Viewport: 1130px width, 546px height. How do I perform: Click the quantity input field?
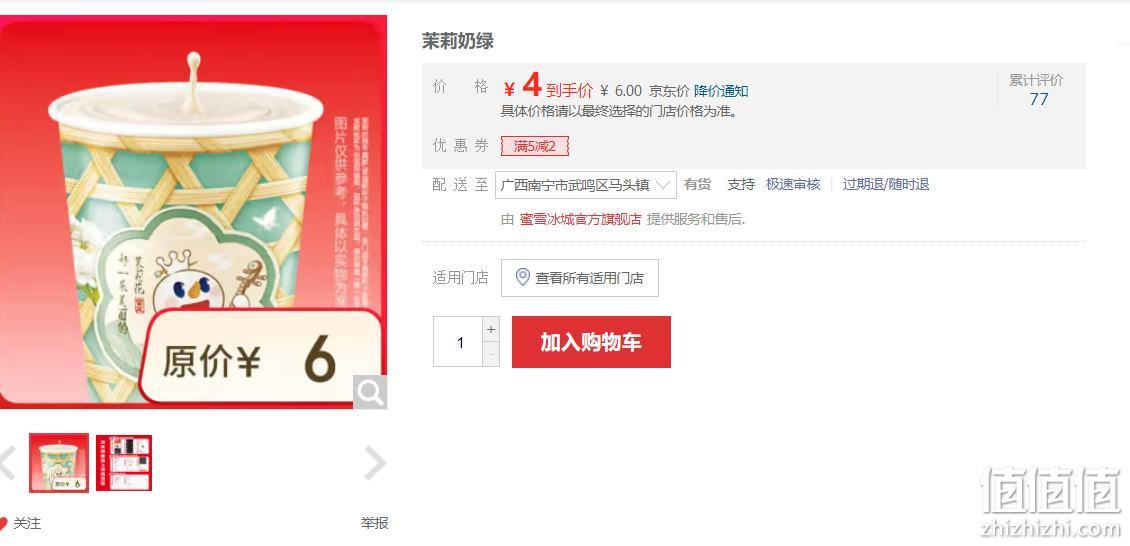point(458,342)
